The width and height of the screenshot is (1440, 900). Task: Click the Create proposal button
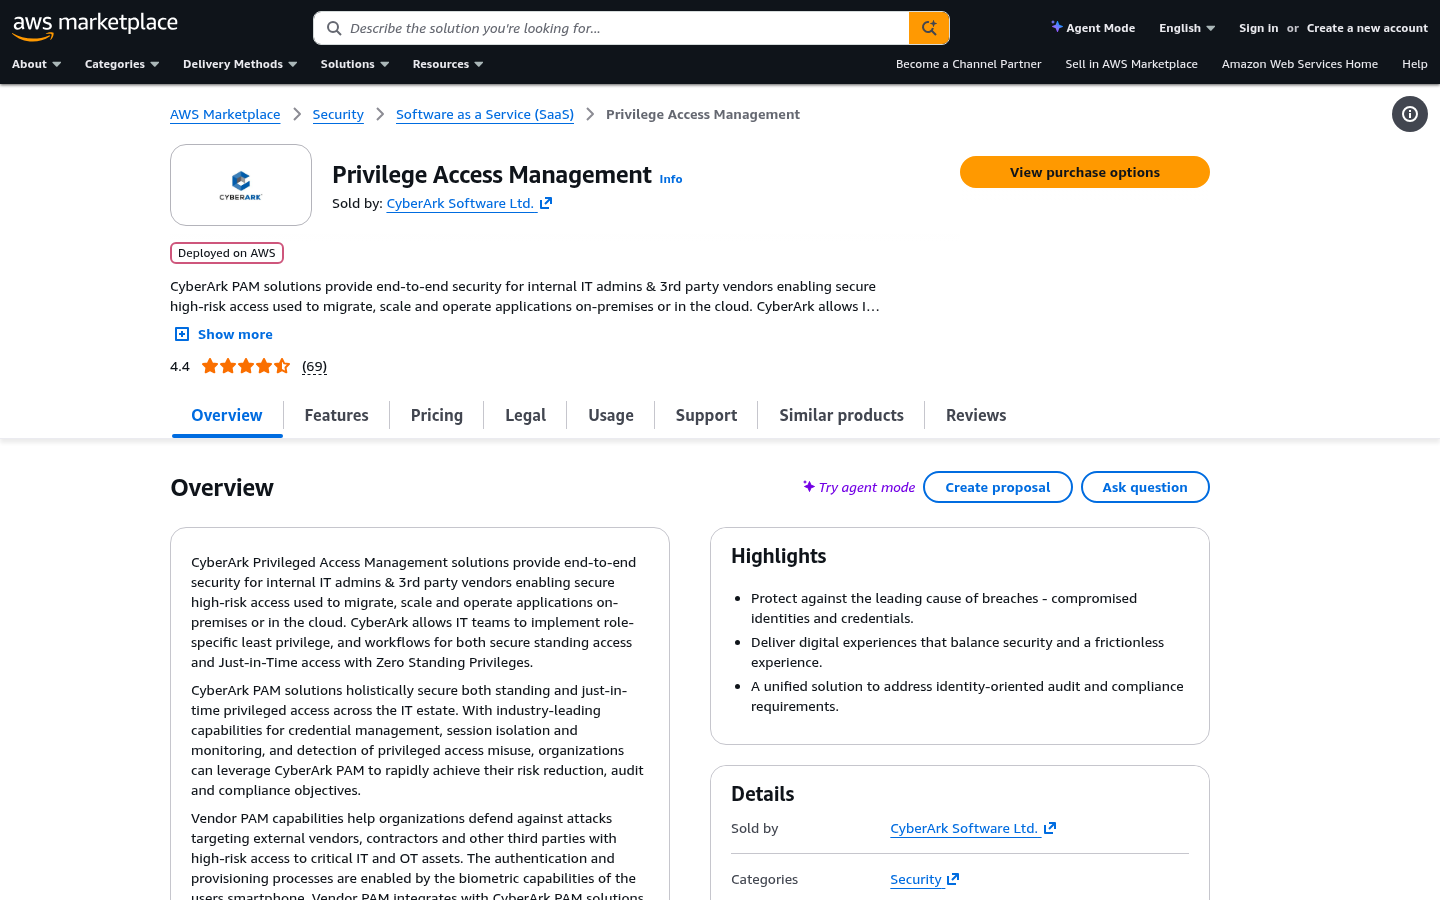point(998,487)
